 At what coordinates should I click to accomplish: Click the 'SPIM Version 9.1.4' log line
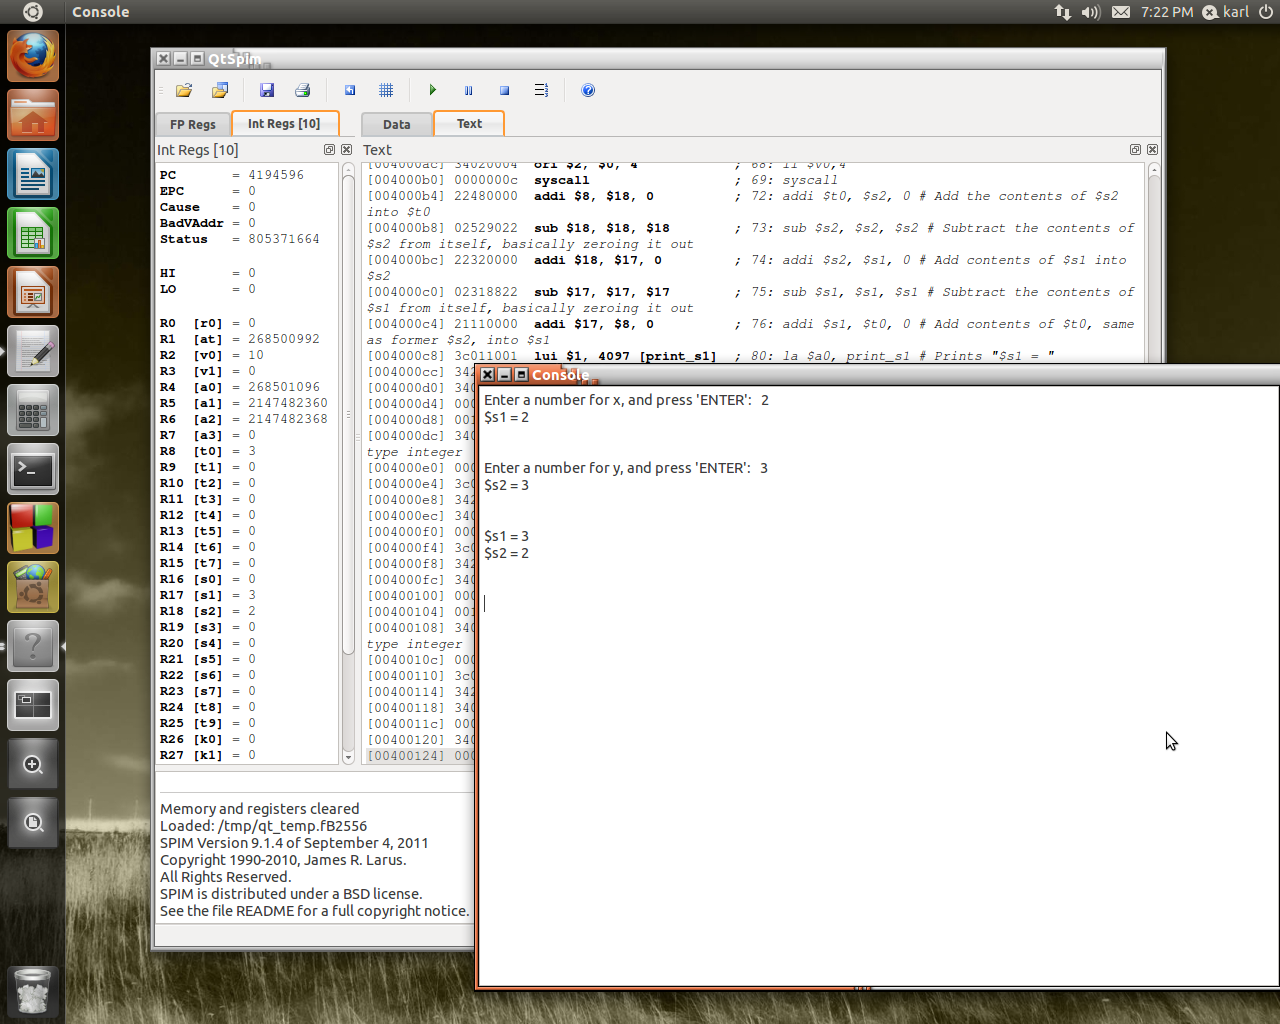coord(294,843)
